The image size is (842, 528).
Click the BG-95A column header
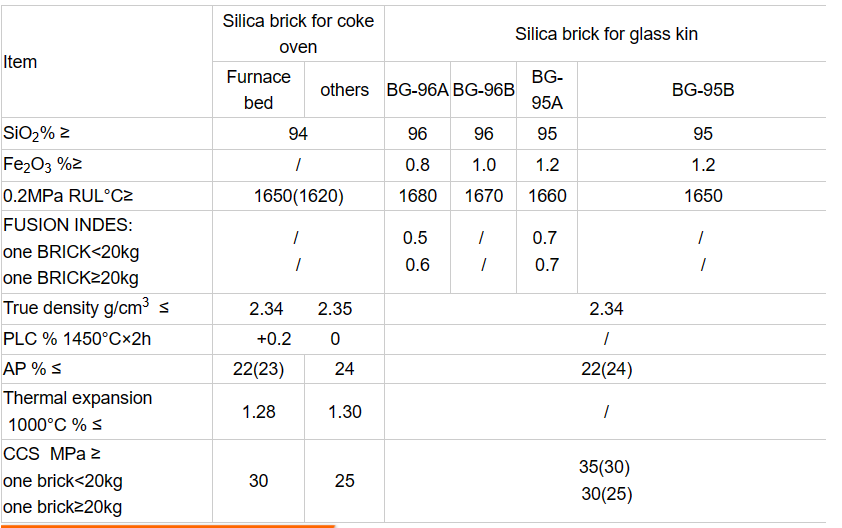pos(547,90)
